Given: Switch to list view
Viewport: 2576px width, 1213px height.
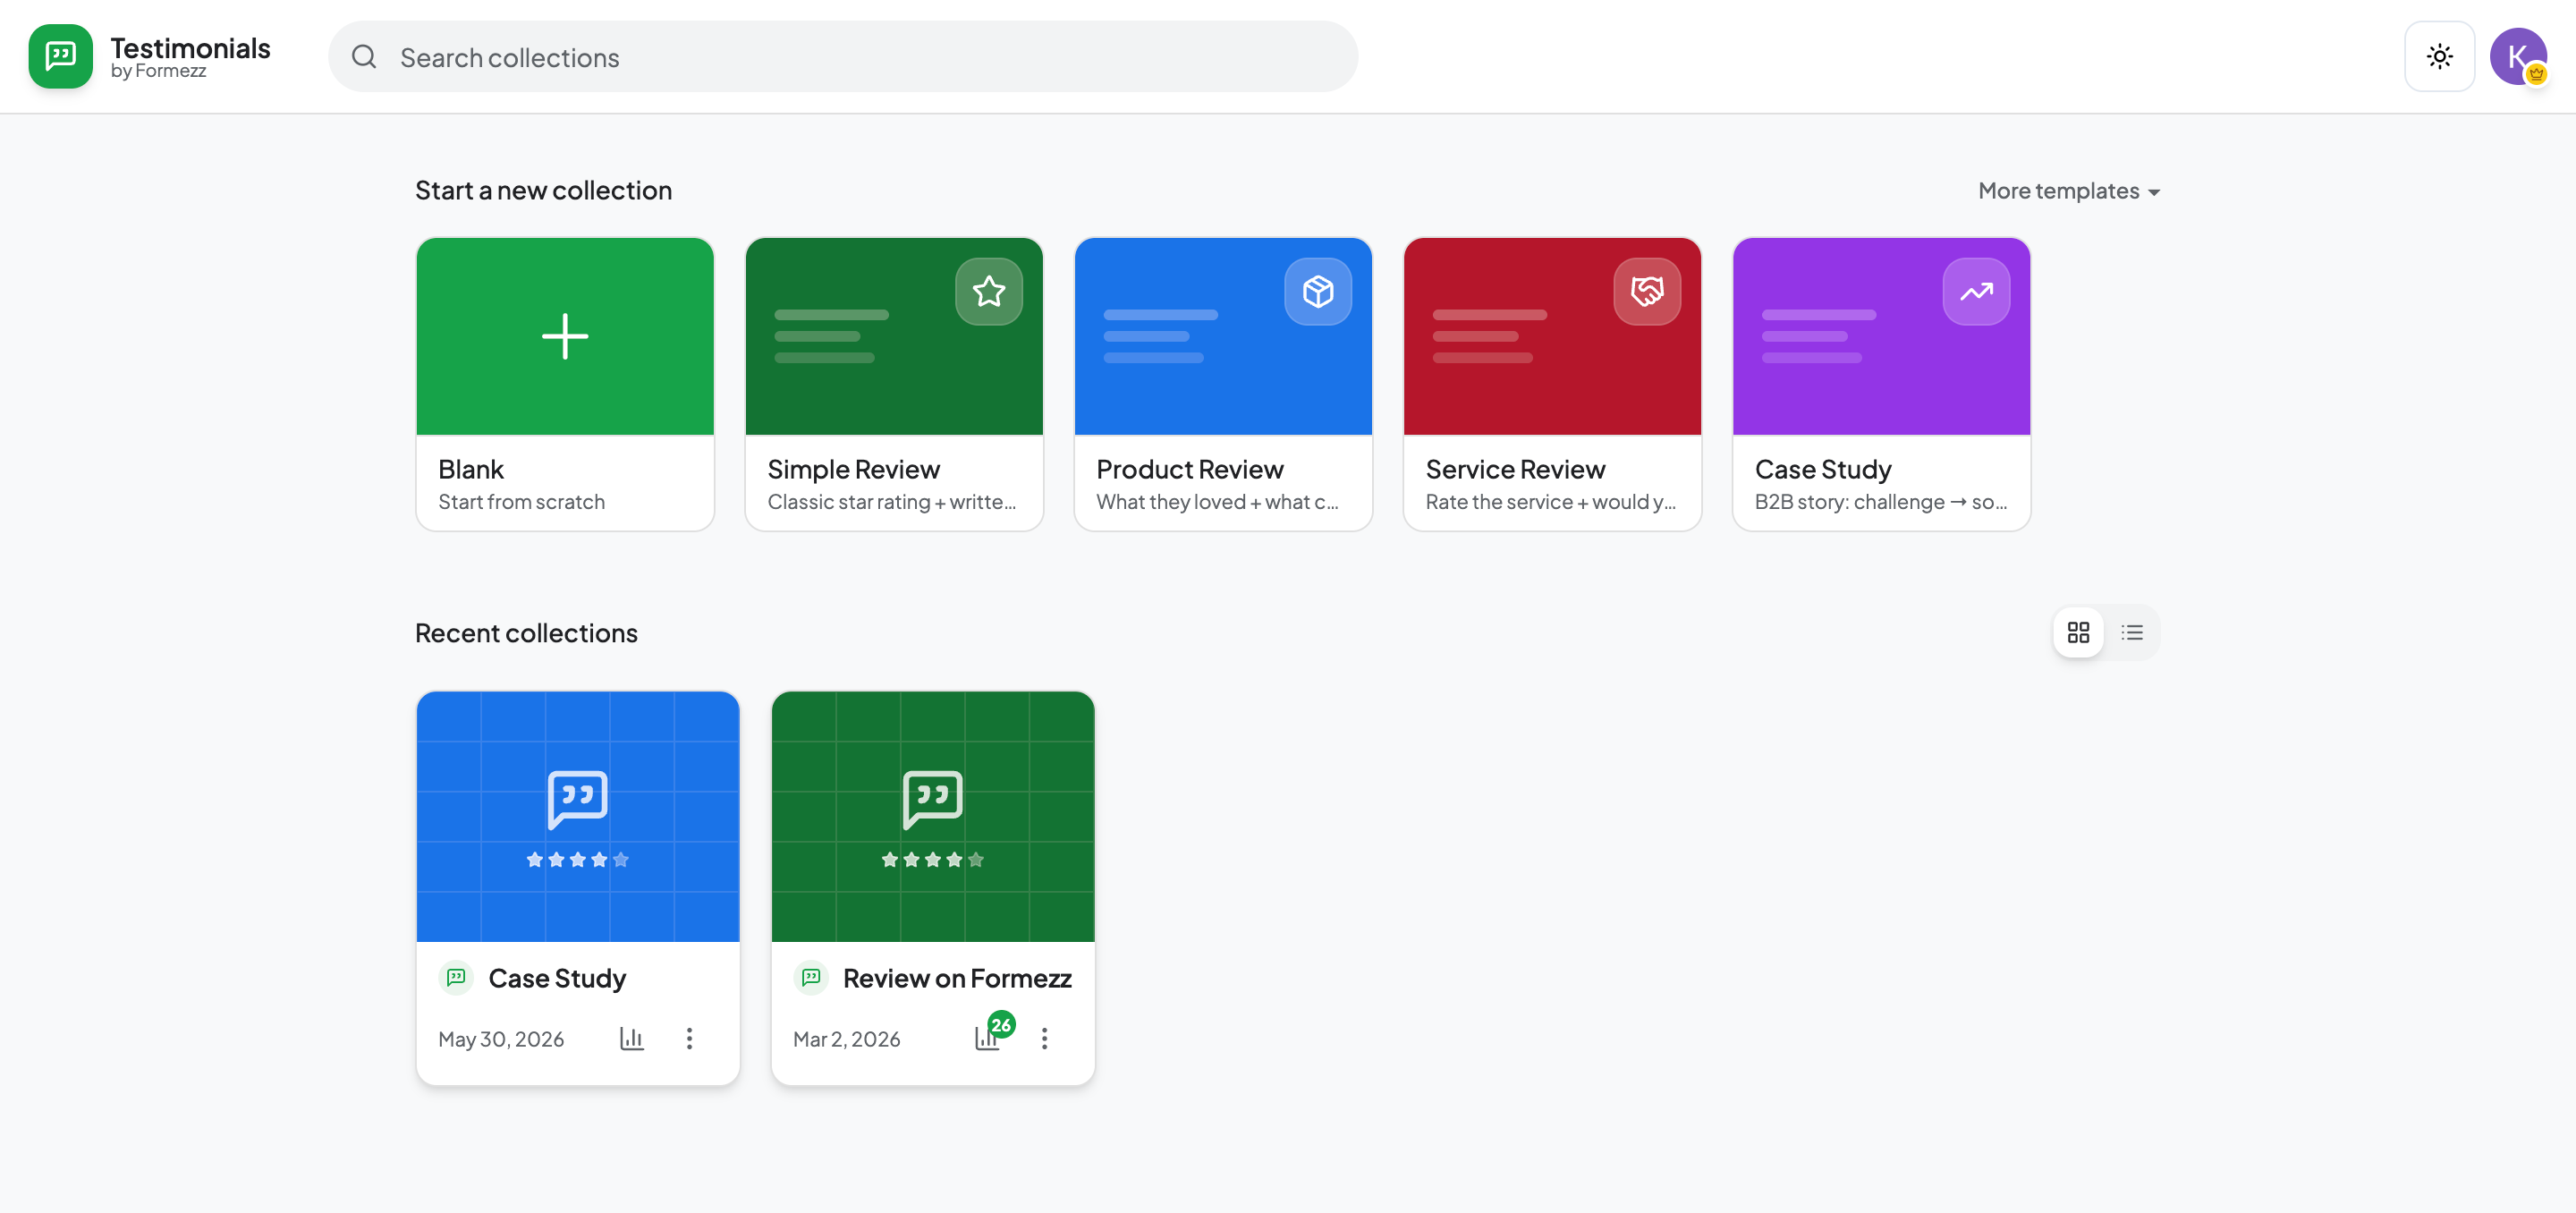Looking at the screenshot, I should click(x=2131, y=632).
